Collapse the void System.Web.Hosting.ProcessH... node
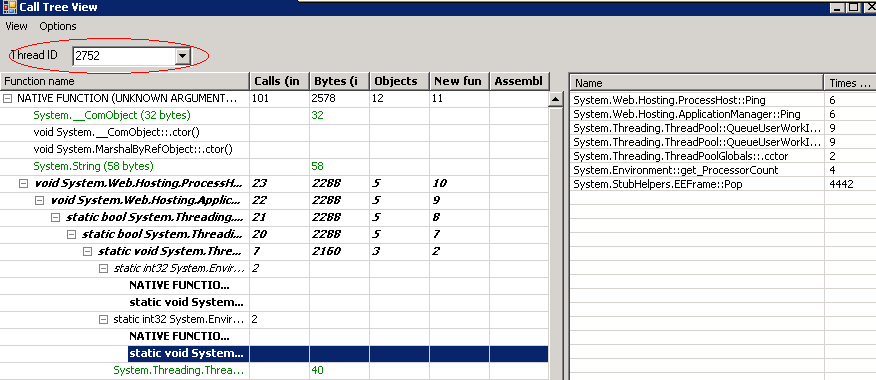 tap(23, 183)
